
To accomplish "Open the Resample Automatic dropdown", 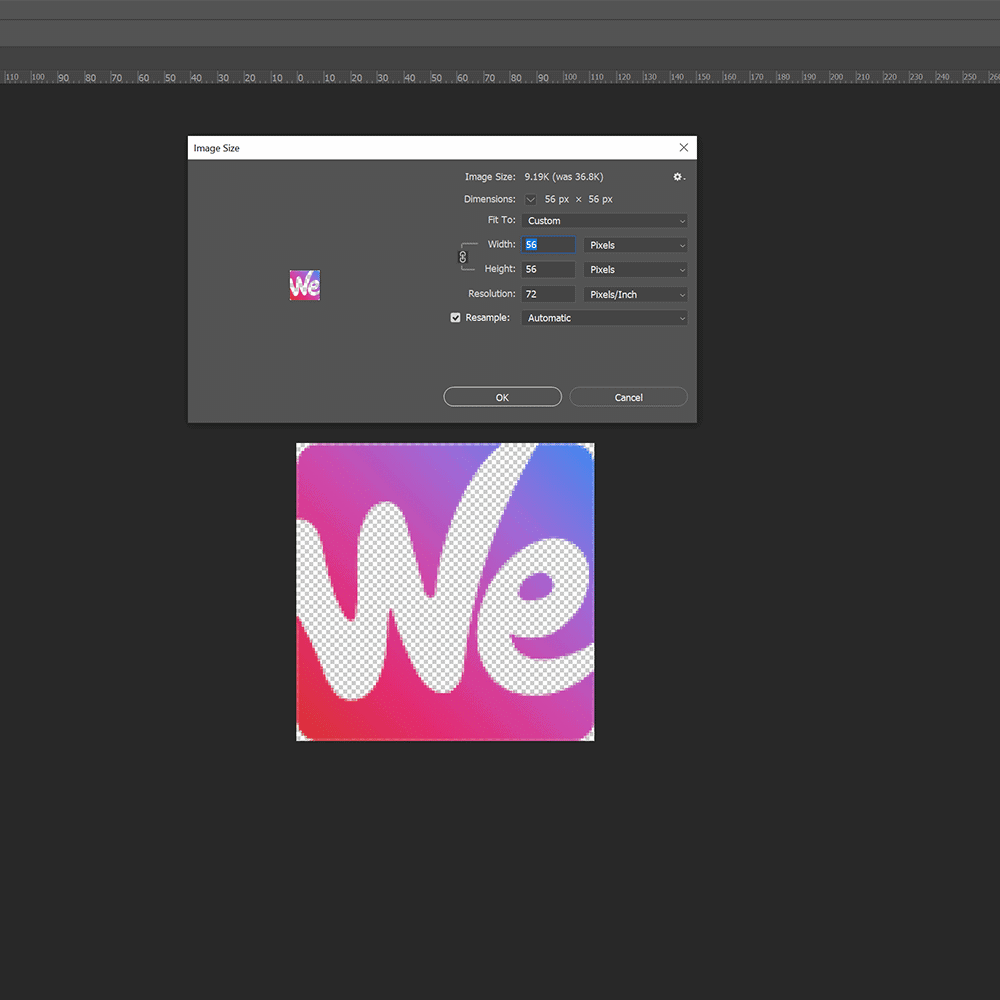I will click(x=605, y=318).
